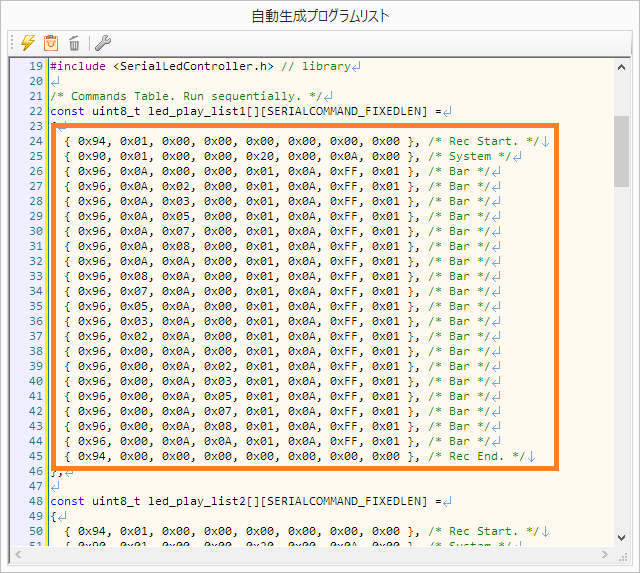The image size is (640, 573).
Task: Click the 0xFF value on line 38
Action: point(344,351)
